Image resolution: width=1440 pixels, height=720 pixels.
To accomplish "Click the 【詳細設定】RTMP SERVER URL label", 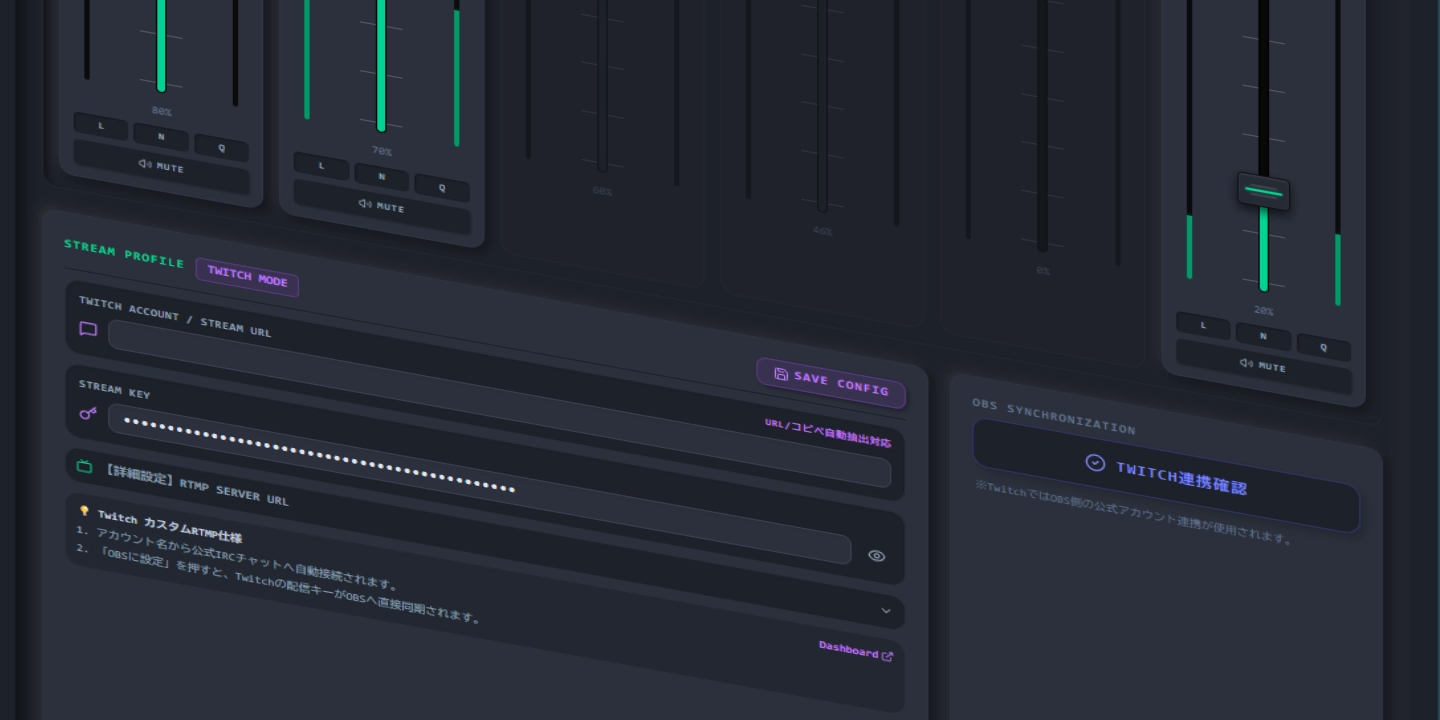I will 195,483.
